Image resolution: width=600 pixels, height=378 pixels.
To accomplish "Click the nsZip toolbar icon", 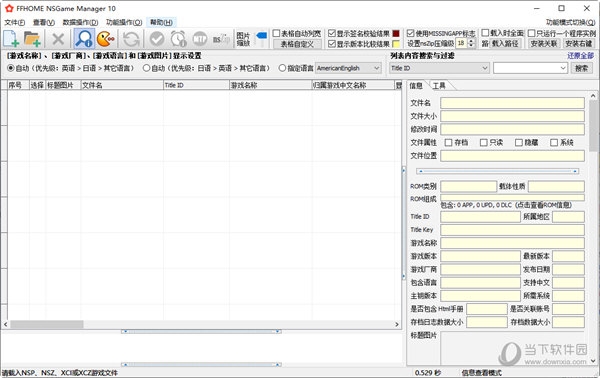I will pos(221,39).
